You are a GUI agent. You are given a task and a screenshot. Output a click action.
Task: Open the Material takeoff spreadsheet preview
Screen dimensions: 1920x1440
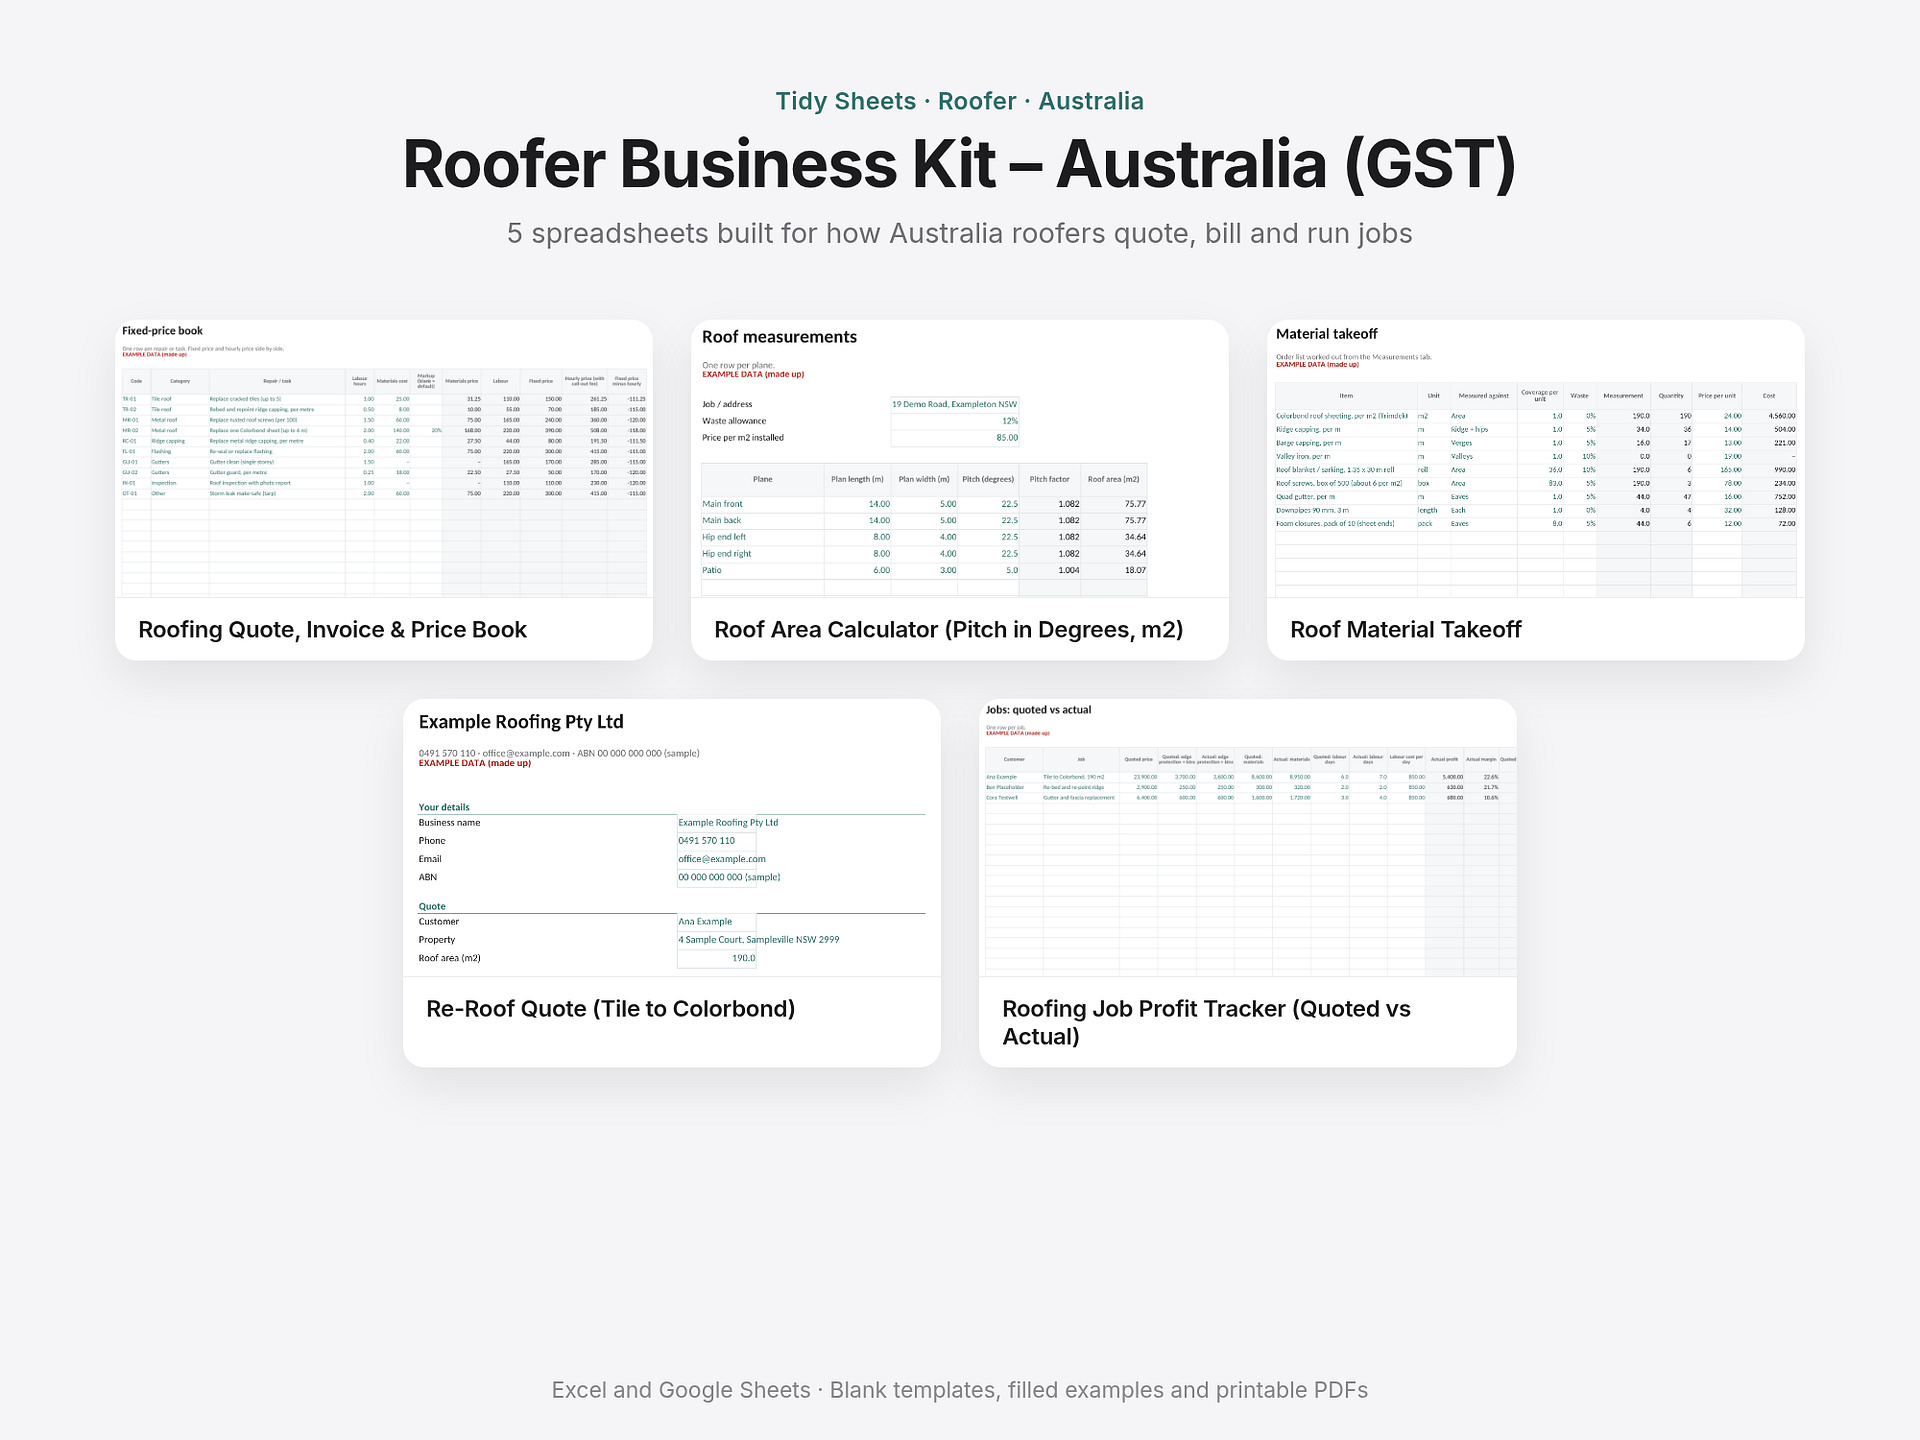[x=1536, y=459]
